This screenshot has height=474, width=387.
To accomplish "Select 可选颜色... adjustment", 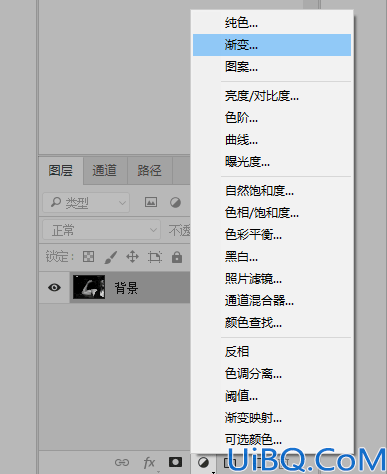I will coord(272,440).
